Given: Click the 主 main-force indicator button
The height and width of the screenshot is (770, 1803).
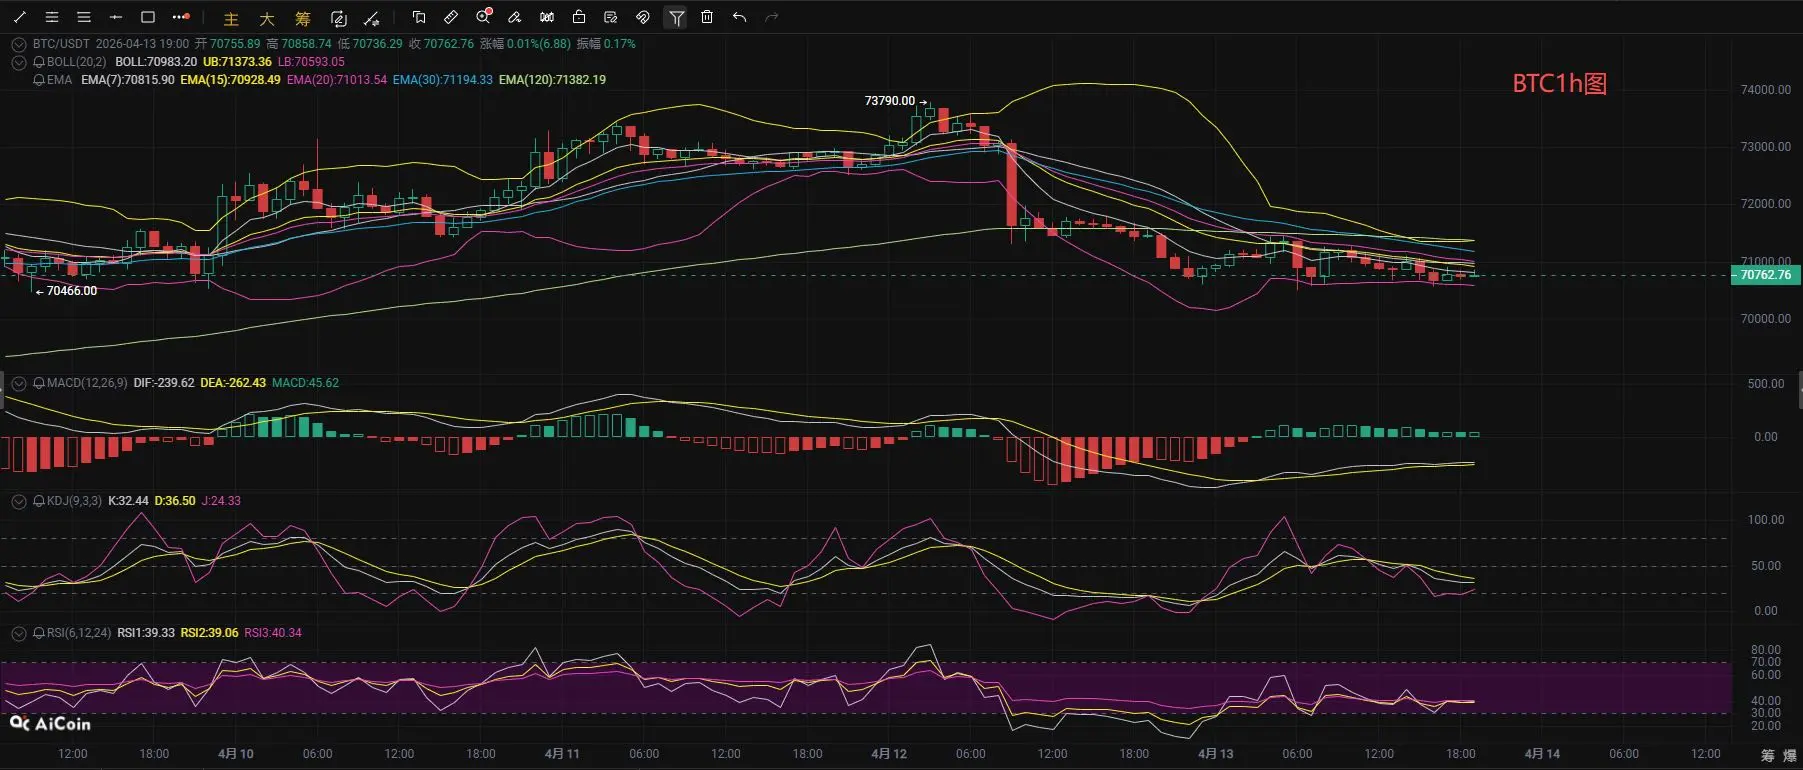Looking at the screenshot, I should coord(231,18).
